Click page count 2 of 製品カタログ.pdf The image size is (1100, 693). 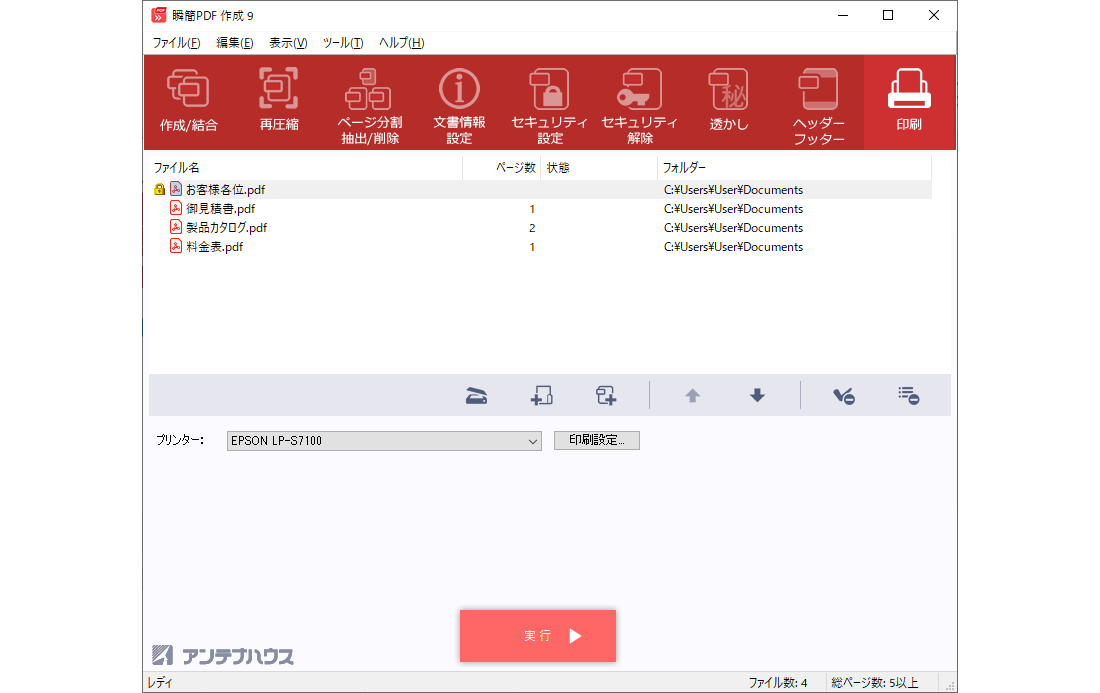point(532,228)
